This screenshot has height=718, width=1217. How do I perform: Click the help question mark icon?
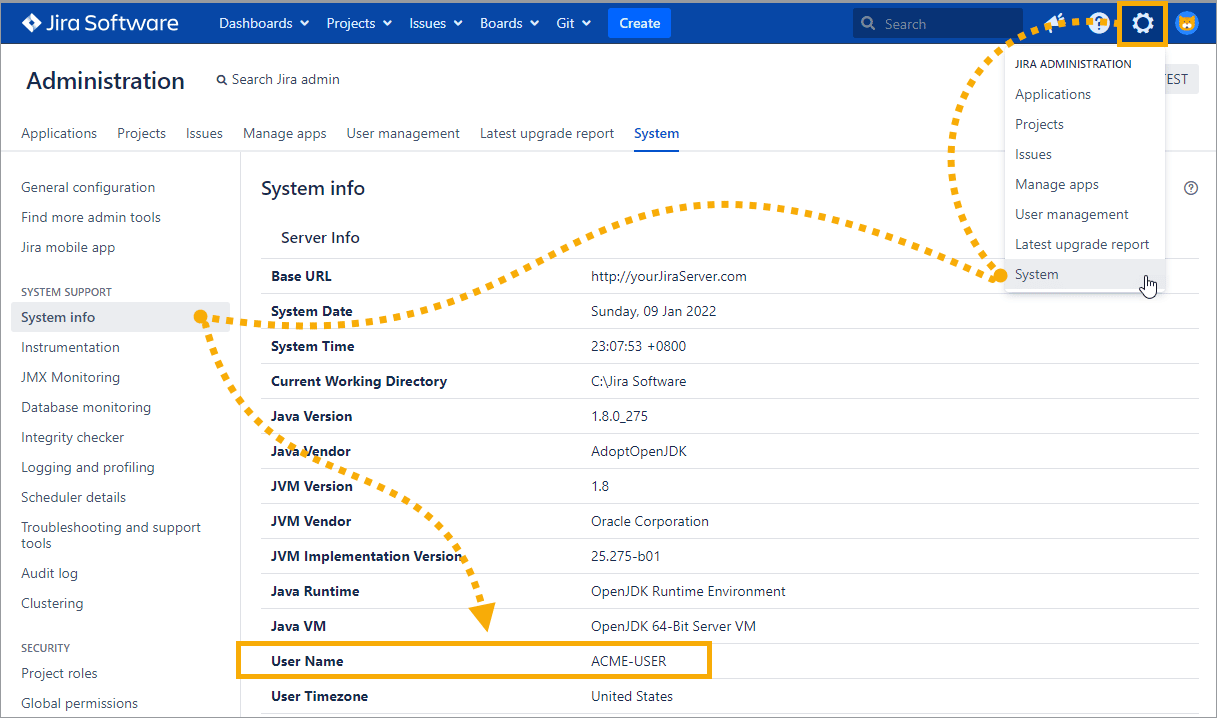[1098, 23]
